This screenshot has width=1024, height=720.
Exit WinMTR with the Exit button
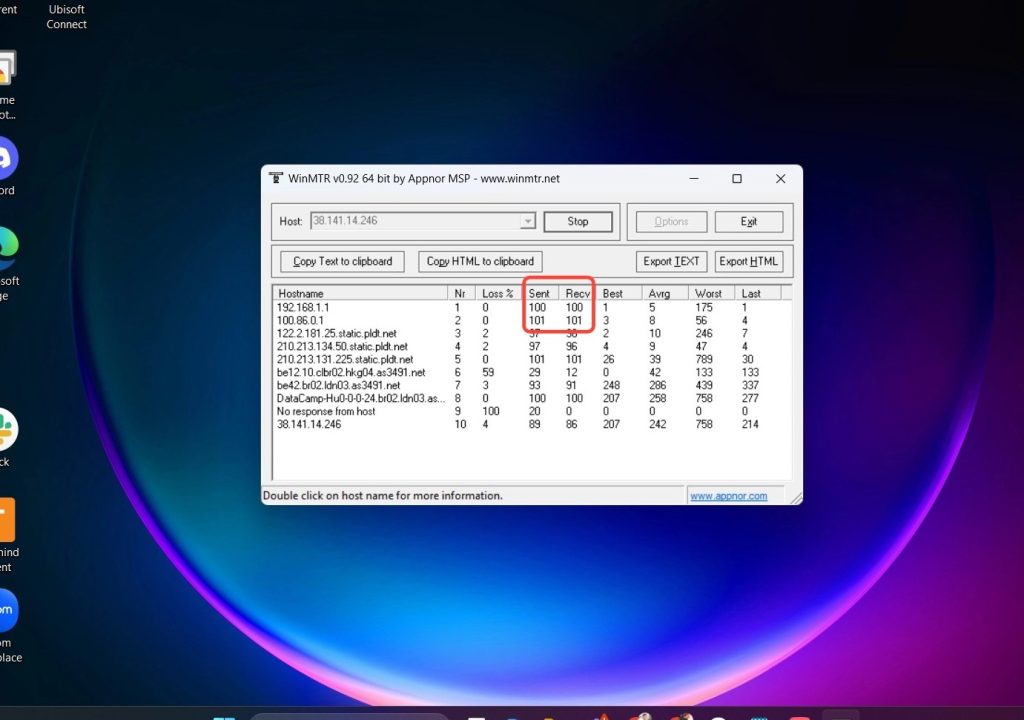click(748, 221)
